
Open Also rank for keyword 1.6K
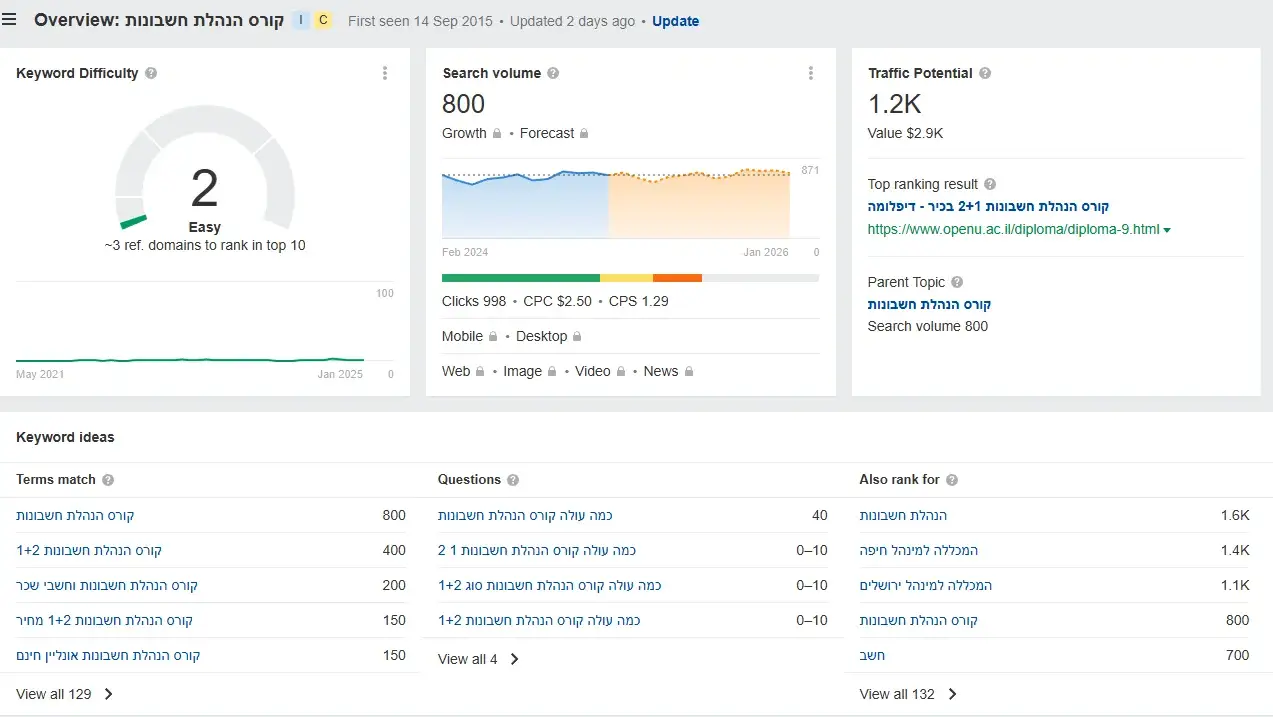pyautogui.click(x=903, y=515)
